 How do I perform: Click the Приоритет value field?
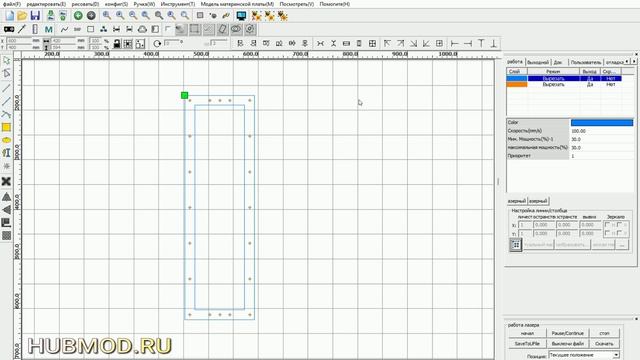[x=602, y=156]
